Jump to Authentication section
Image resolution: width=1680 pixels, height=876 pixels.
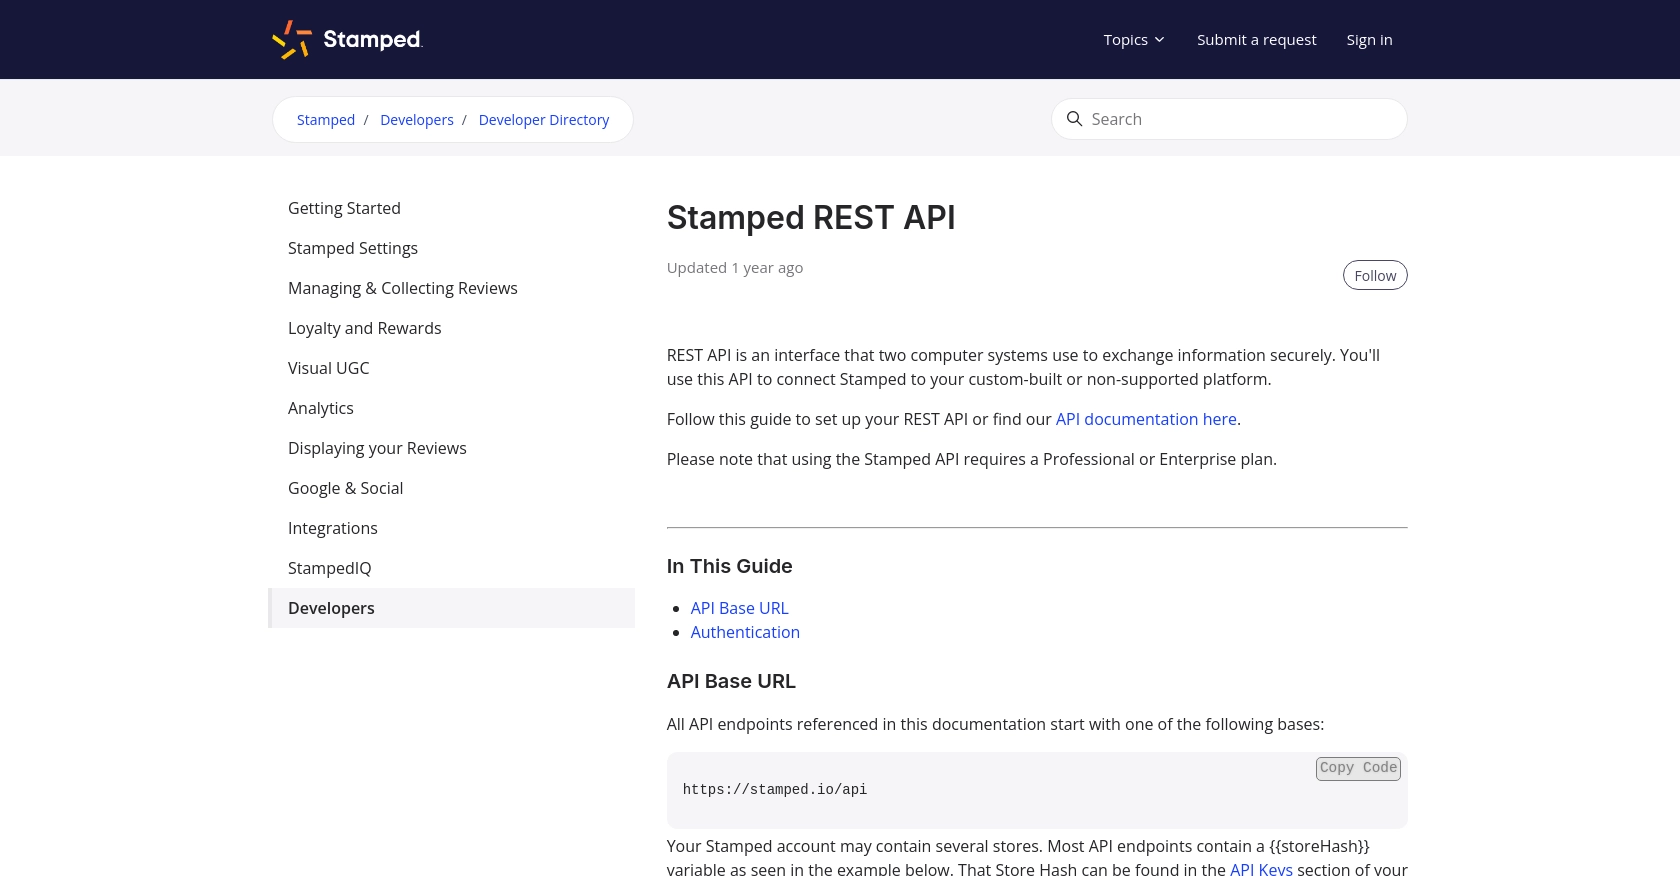point(745,632)
